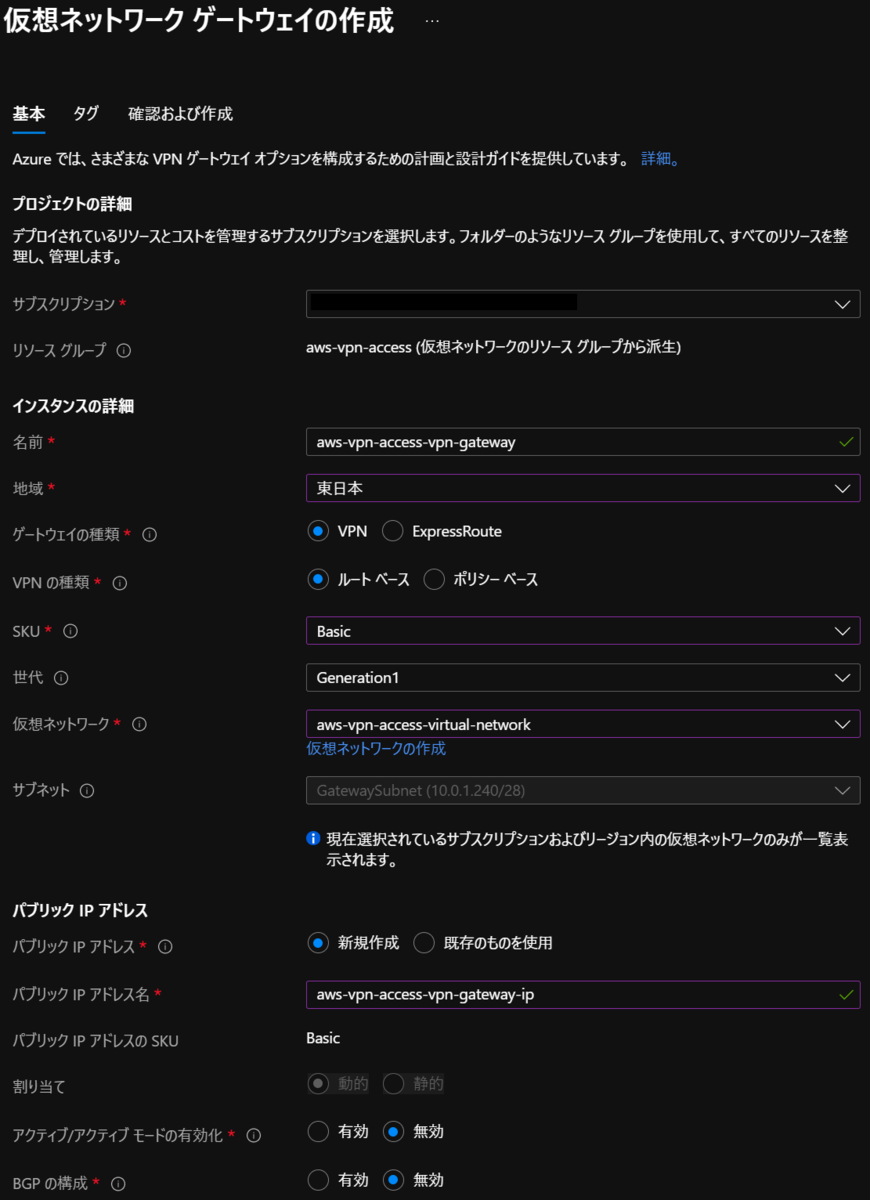The width and height of the screenshot is (870, 1200).
Task: Click info icon next to 仮想ネットワーク label
Action: (140, 724)
